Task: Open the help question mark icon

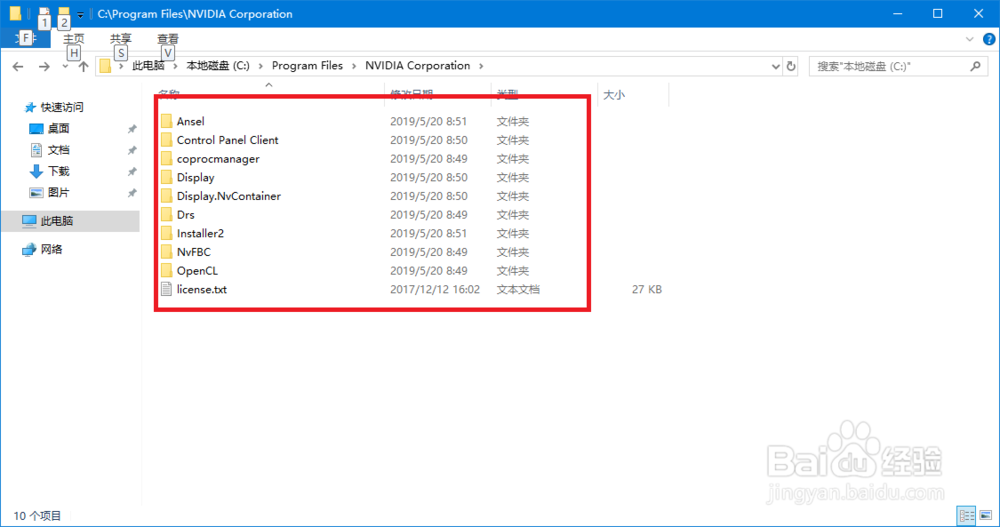Action: [989, 39]
